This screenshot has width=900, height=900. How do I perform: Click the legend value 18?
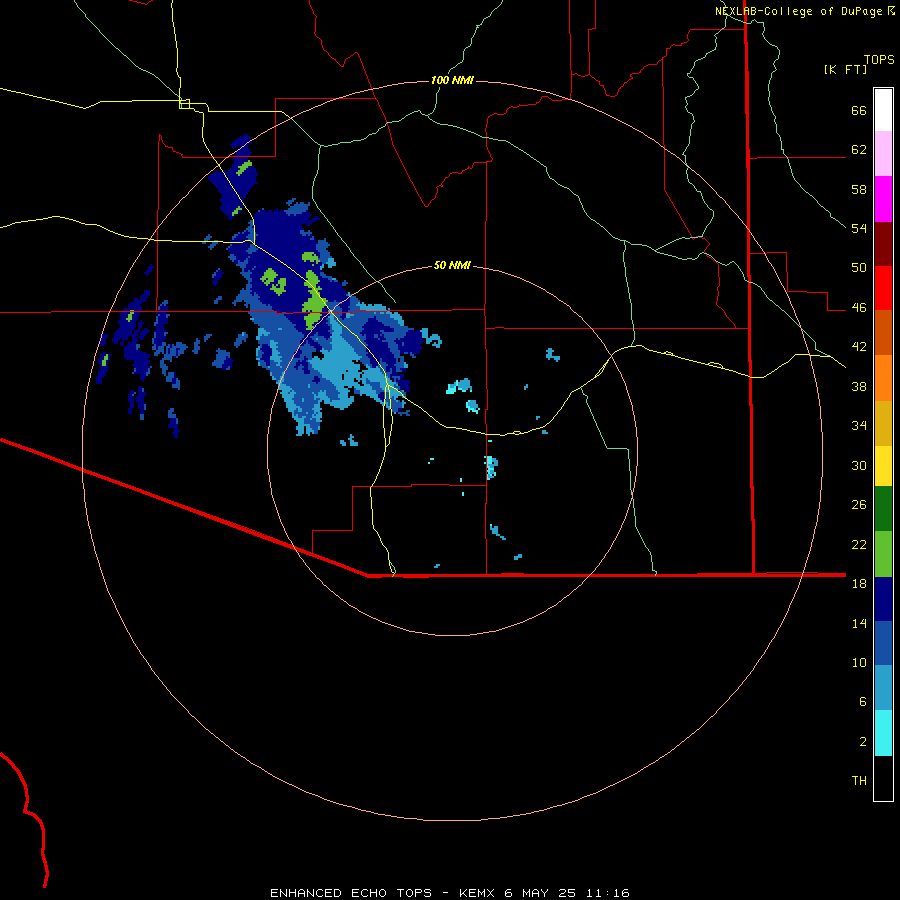pyautogui.click(x=859, y=584)
